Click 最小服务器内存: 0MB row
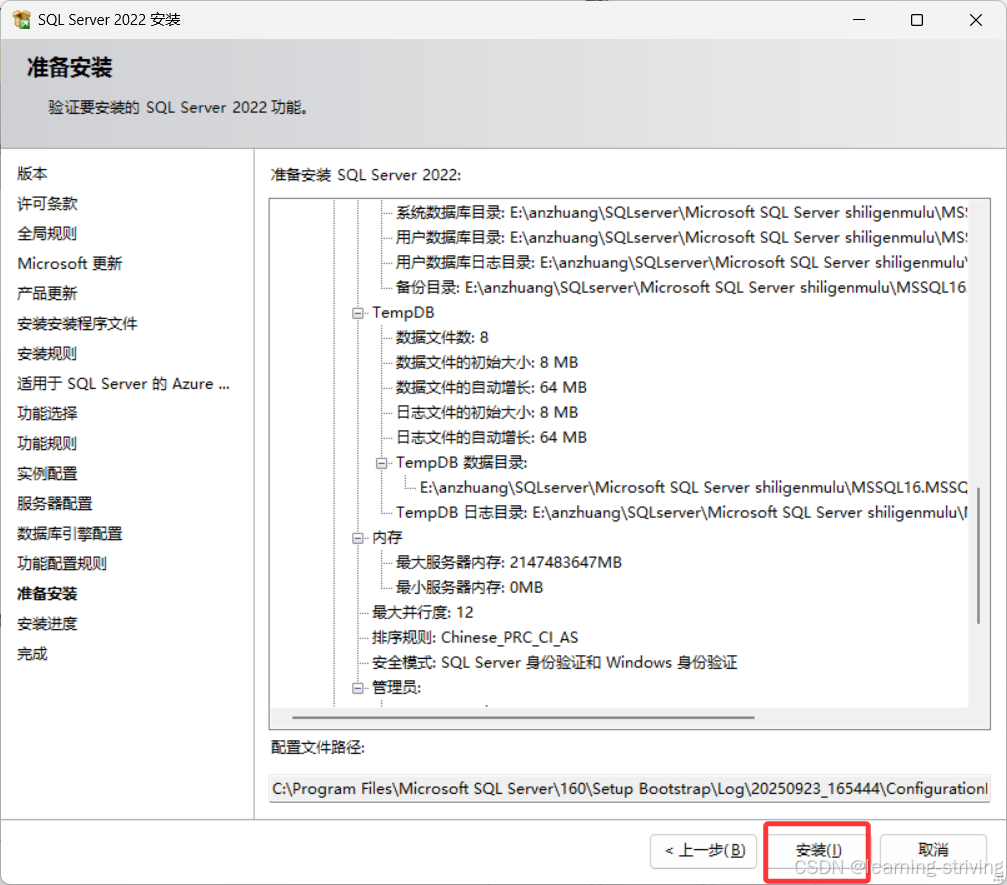The height and width of the screenshot is (885, 1007). click(469, 588)
